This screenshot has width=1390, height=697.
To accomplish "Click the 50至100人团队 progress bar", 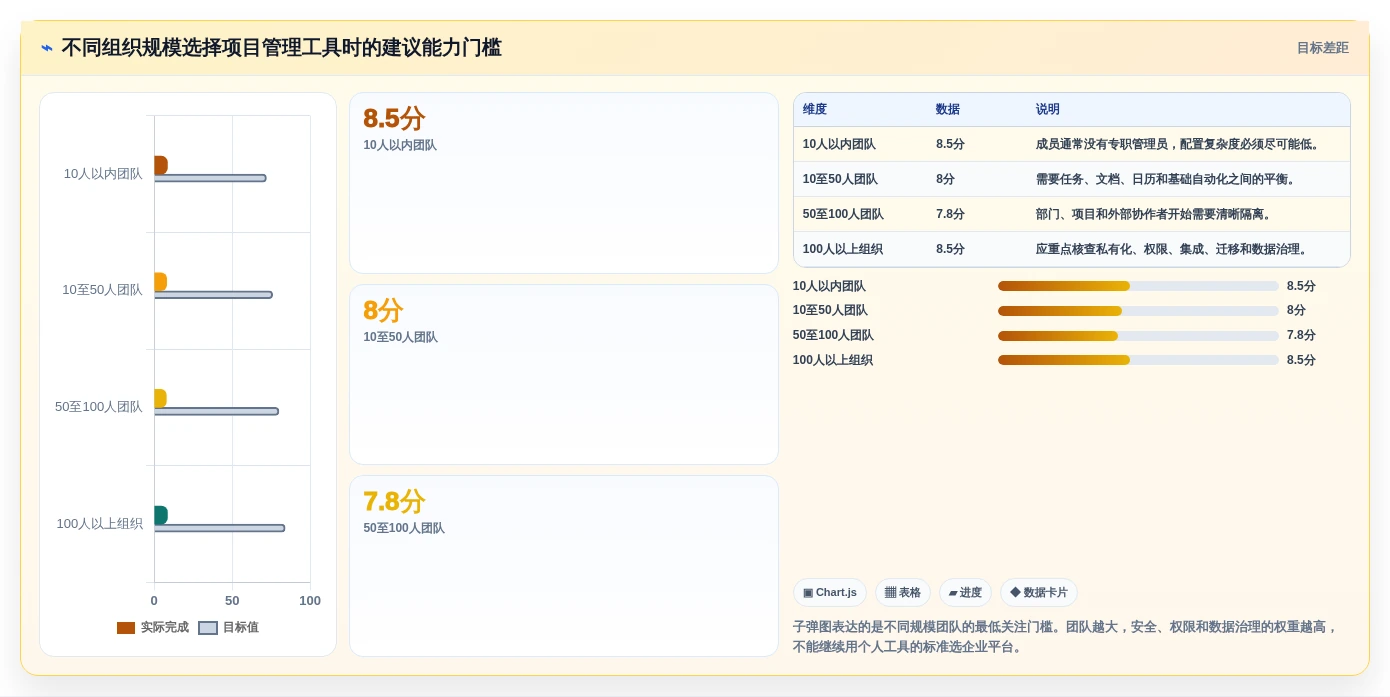I will click(x=1138, y=336).
